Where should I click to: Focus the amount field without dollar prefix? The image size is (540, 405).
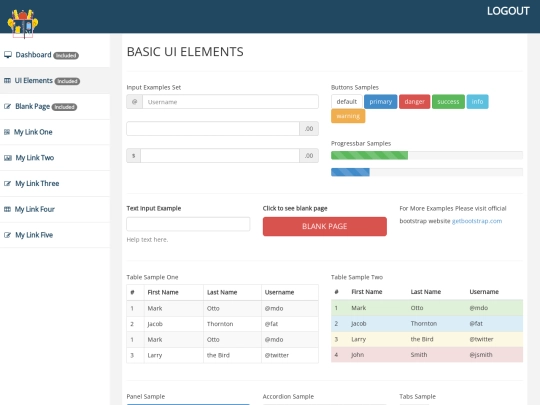click(213, 128)
